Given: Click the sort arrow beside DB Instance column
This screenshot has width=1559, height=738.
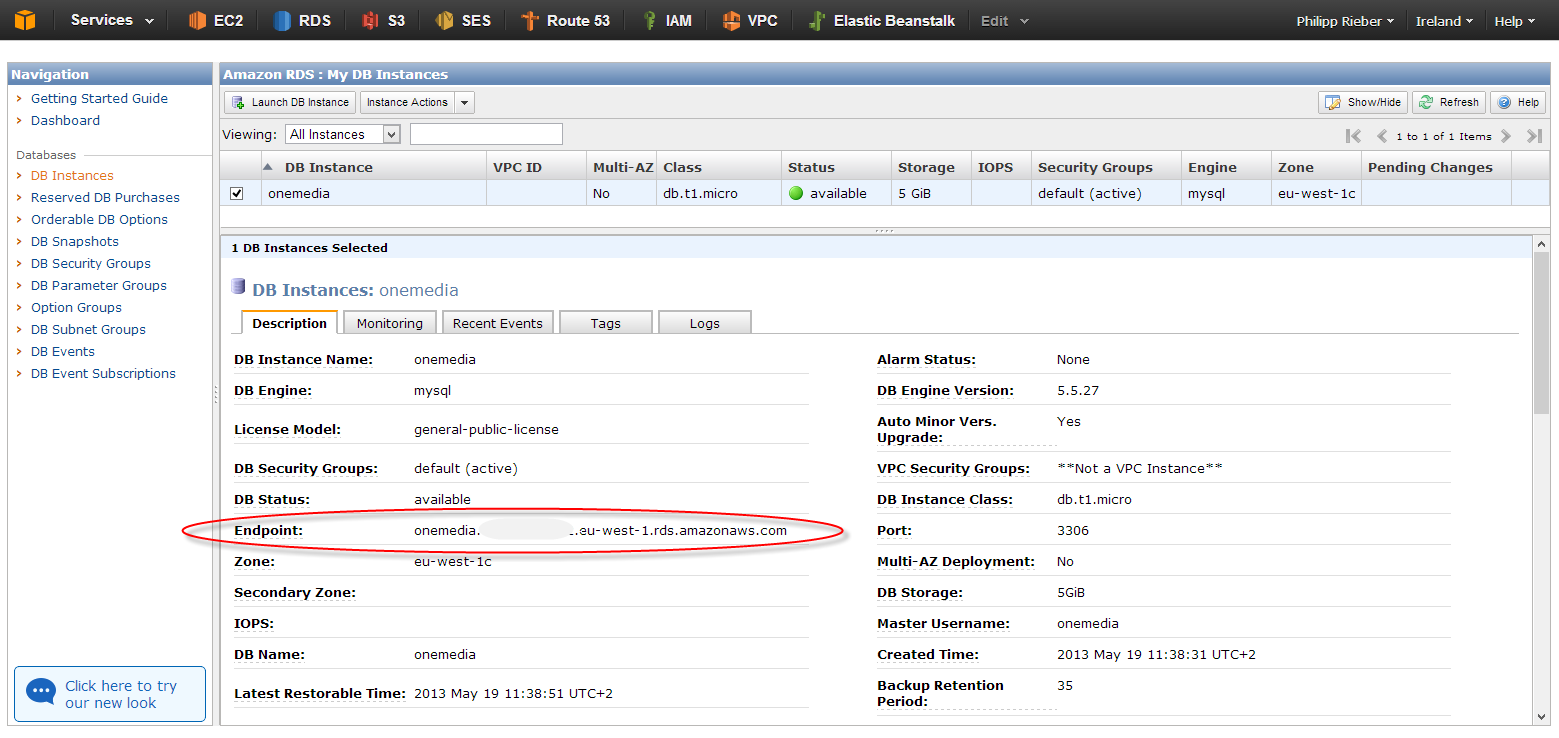Looking at the screenshot, I should (268, 167).
